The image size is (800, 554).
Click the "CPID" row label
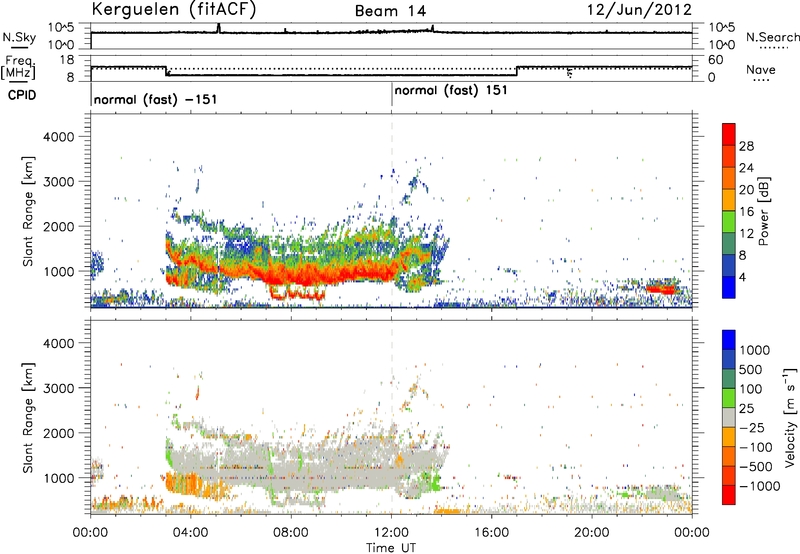coord(22,95)
